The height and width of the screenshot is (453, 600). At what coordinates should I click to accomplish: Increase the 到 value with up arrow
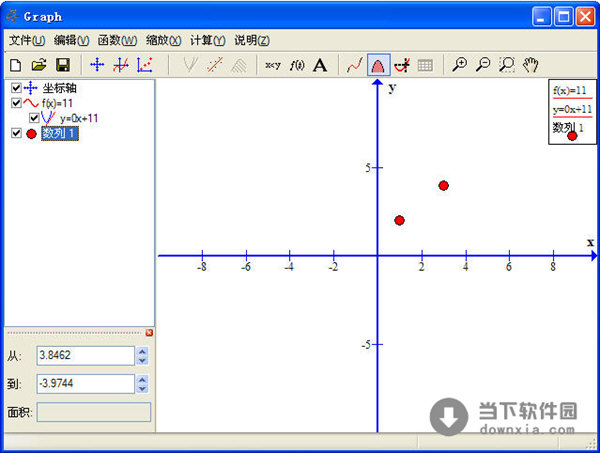point(142,380)
